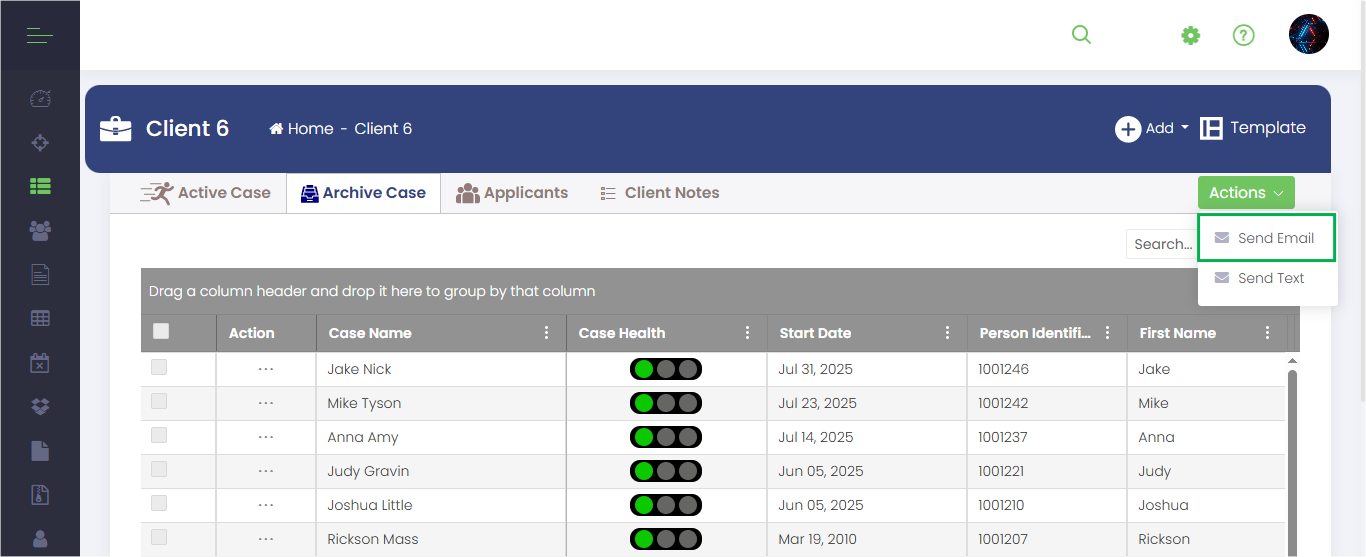Click the people group icon in sidebar
This screenshot has width=1366, height=557.
click(x=40, y=231)
